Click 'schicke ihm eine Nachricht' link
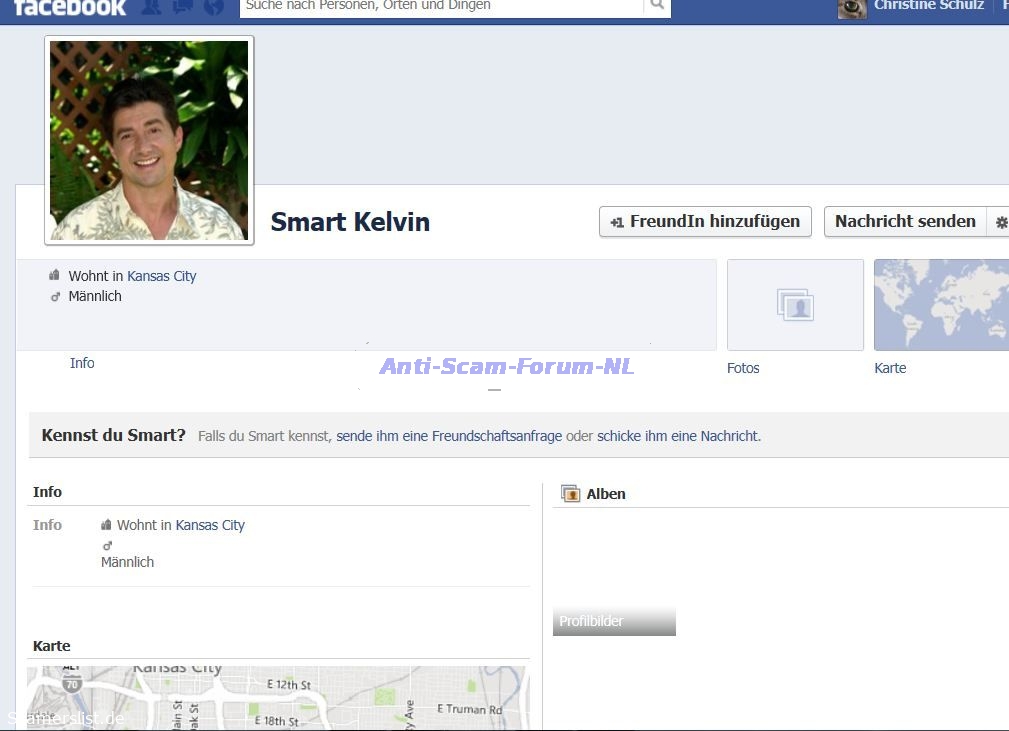This screenshot has width=1009, height=731. 677,436
